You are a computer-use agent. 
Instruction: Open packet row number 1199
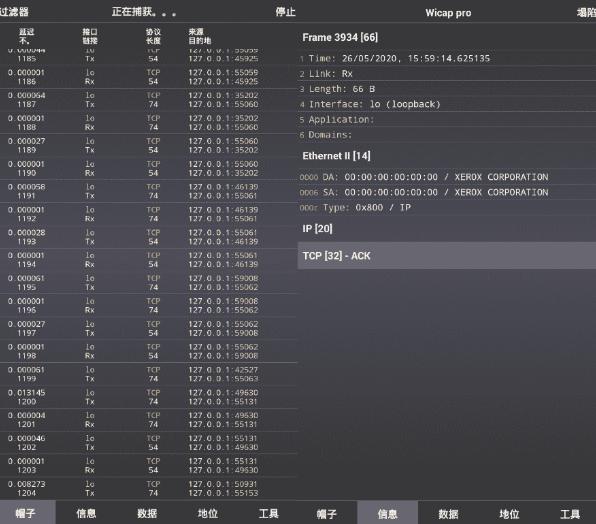[x=149, y=374]
